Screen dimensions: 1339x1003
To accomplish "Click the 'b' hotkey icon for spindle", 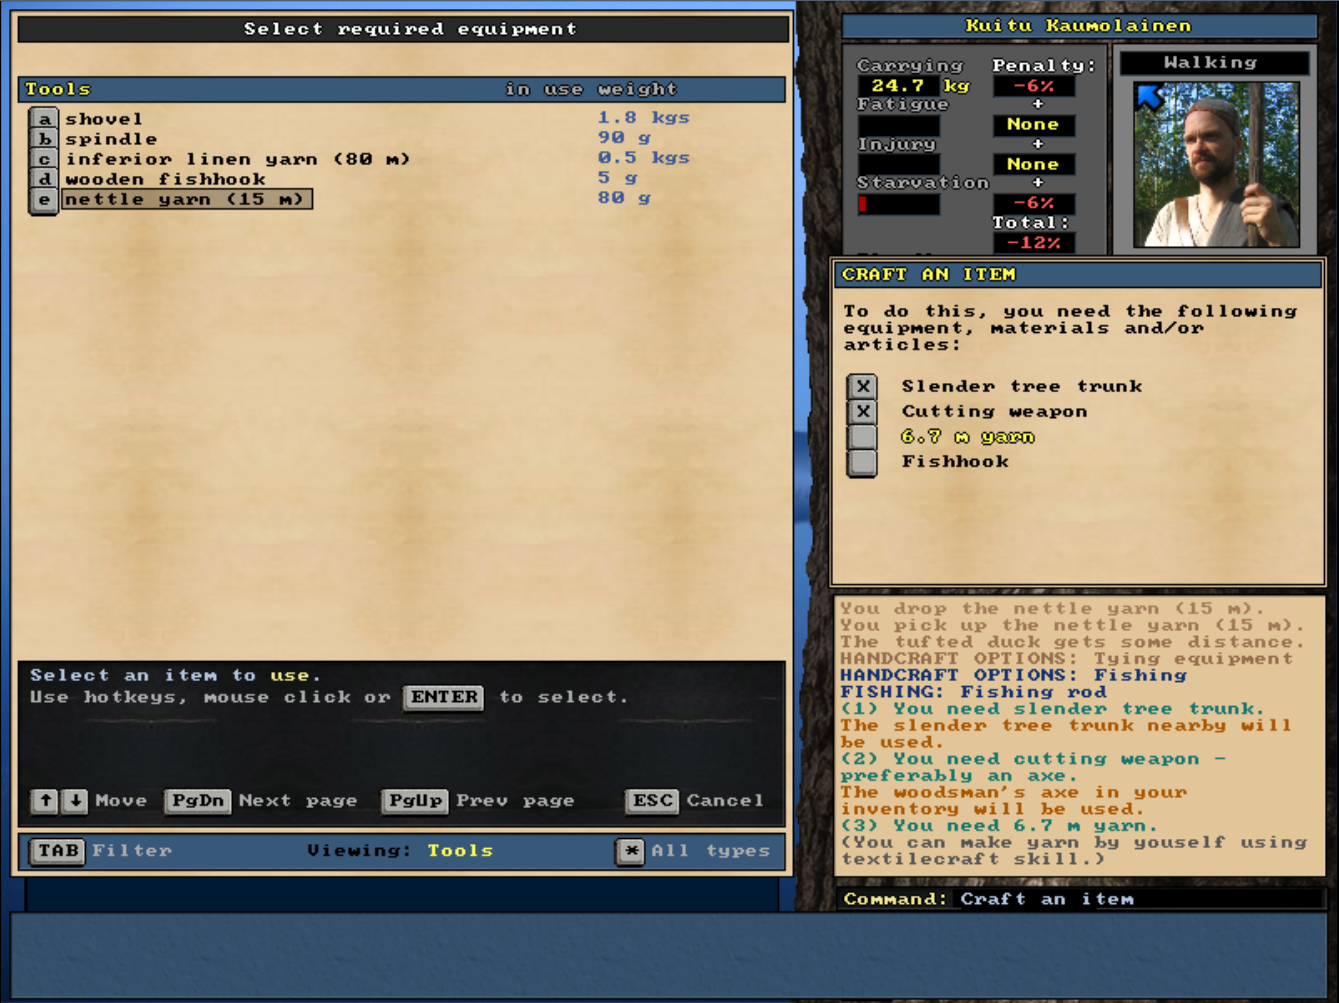I will (x=43, y=140).
